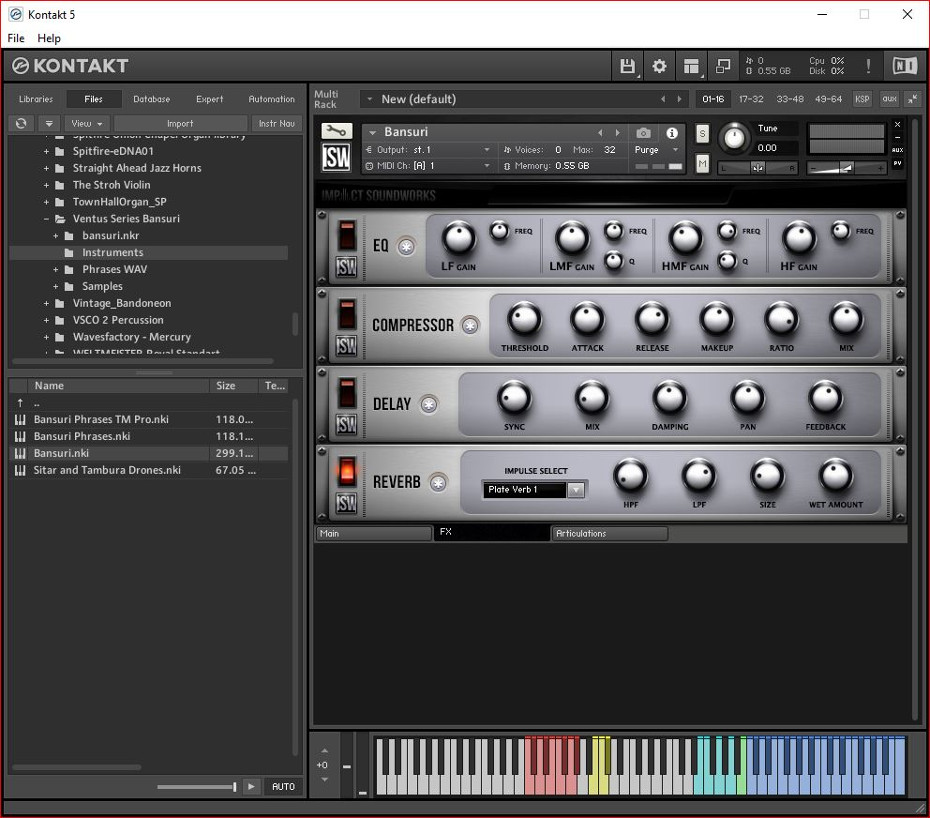
Task: Click the audition volume slider
Action: point(196,787)
